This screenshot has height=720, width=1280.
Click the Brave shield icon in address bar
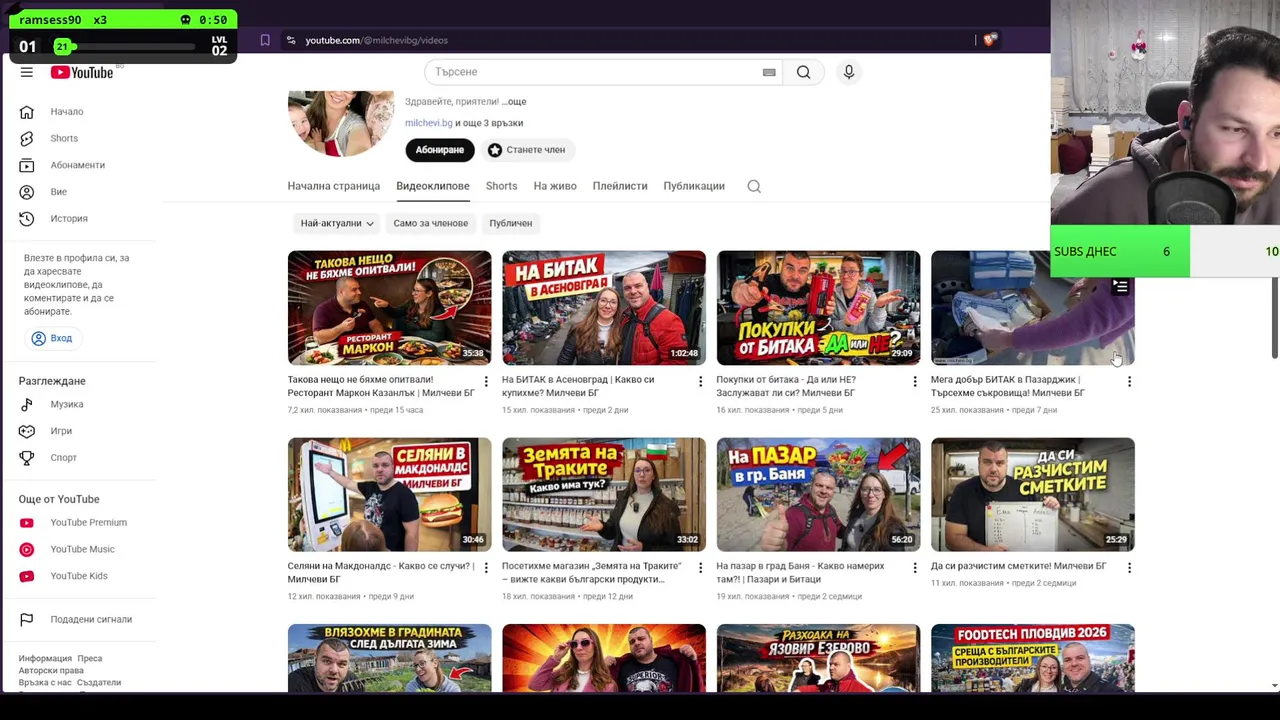990,40
